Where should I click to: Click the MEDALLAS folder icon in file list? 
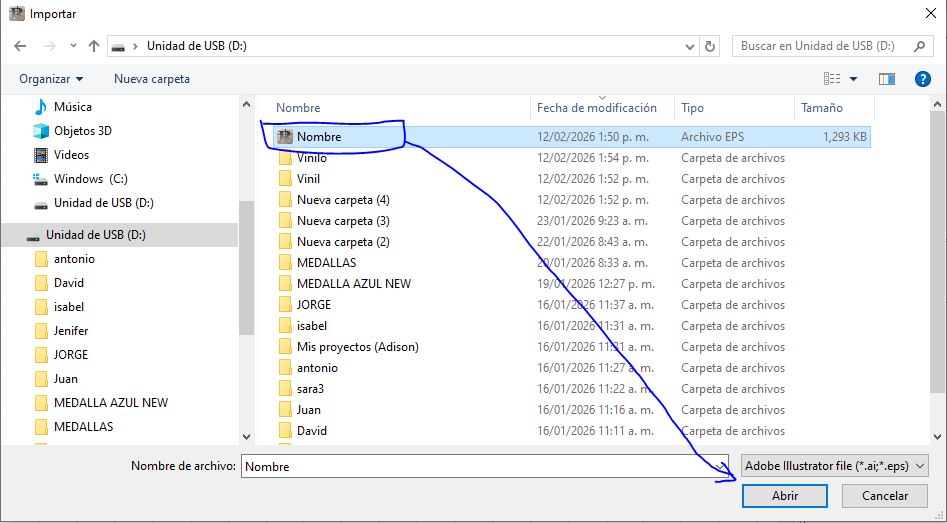[x=285, y=263]
